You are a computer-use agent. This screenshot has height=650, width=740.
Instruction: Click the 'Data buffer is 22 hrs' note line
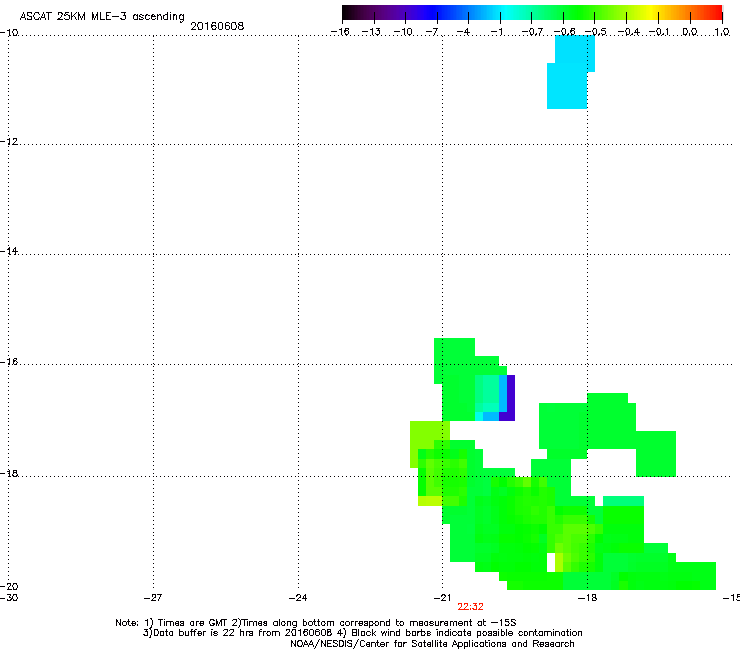point(362,633)
